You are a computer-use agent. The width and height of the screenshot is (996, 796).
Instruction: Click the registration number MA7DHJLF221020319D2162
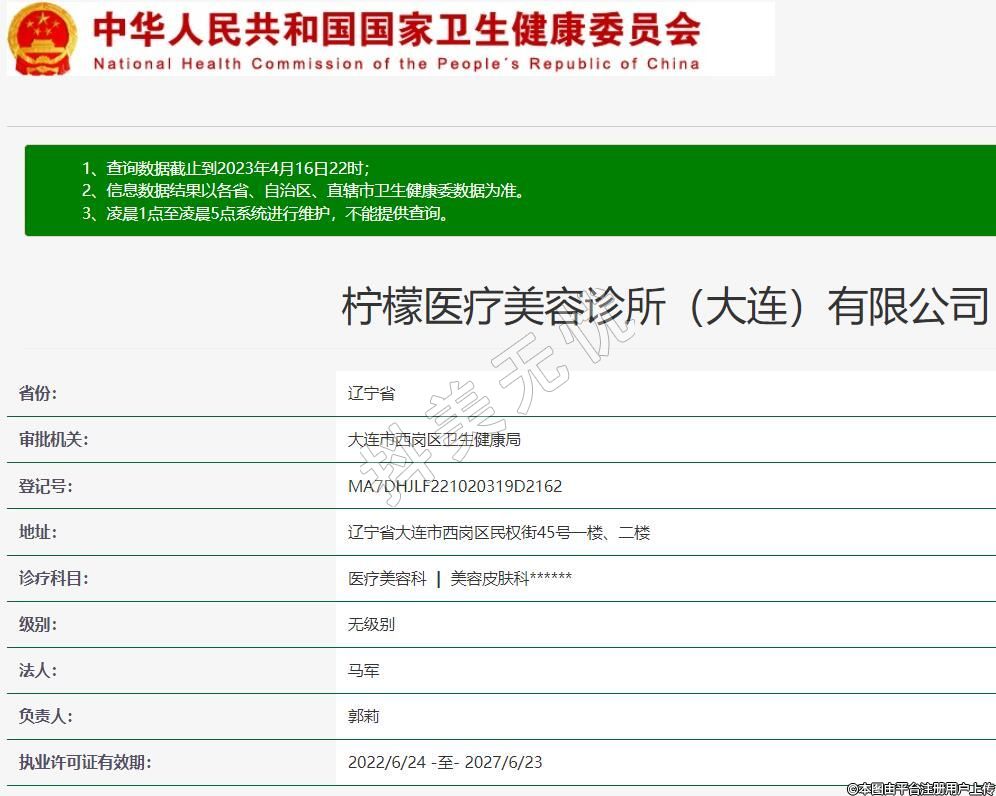coord(455,486)
